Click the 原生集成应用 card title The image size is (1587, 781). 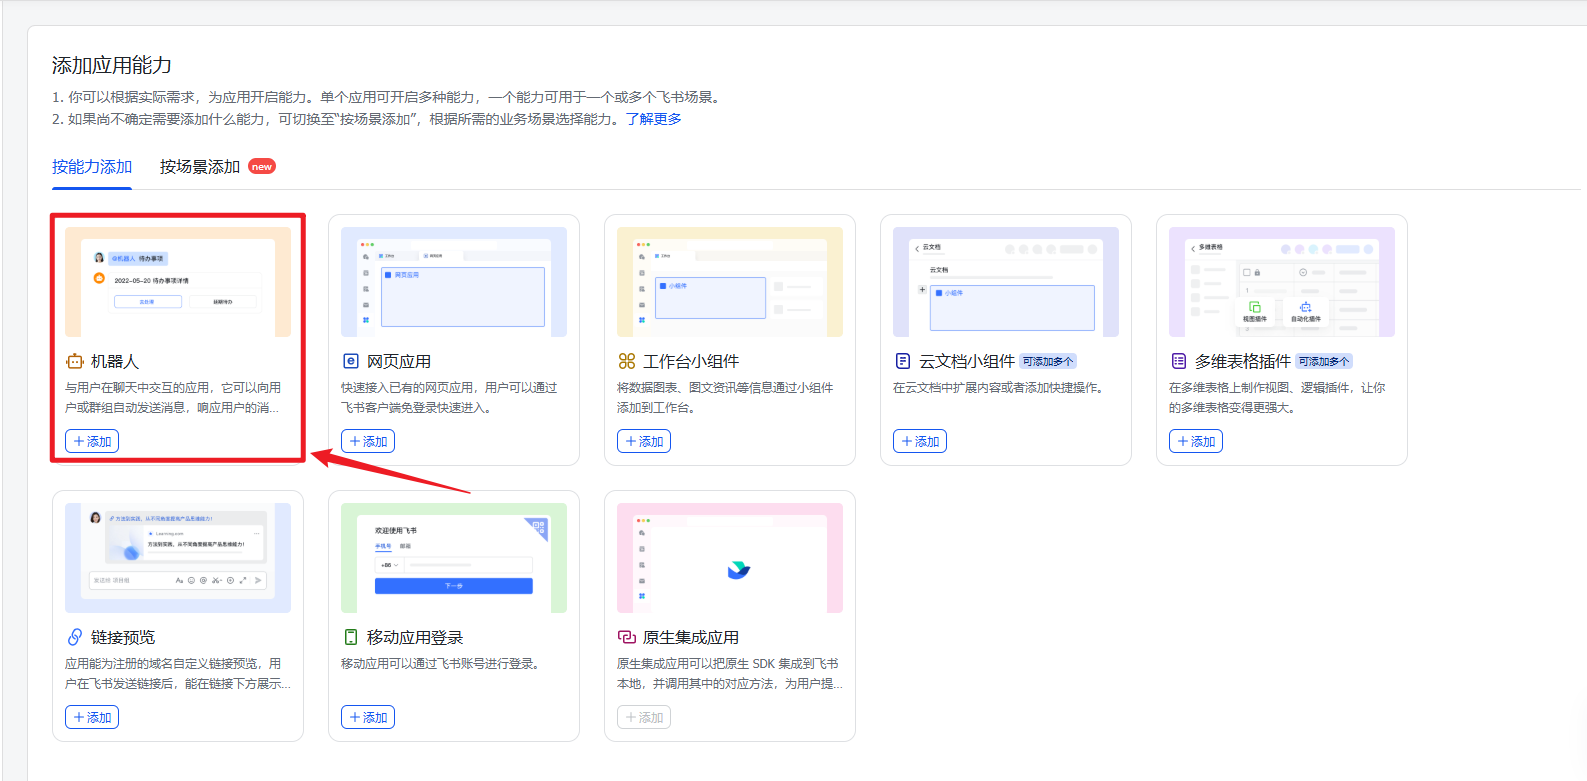[691, 637]
